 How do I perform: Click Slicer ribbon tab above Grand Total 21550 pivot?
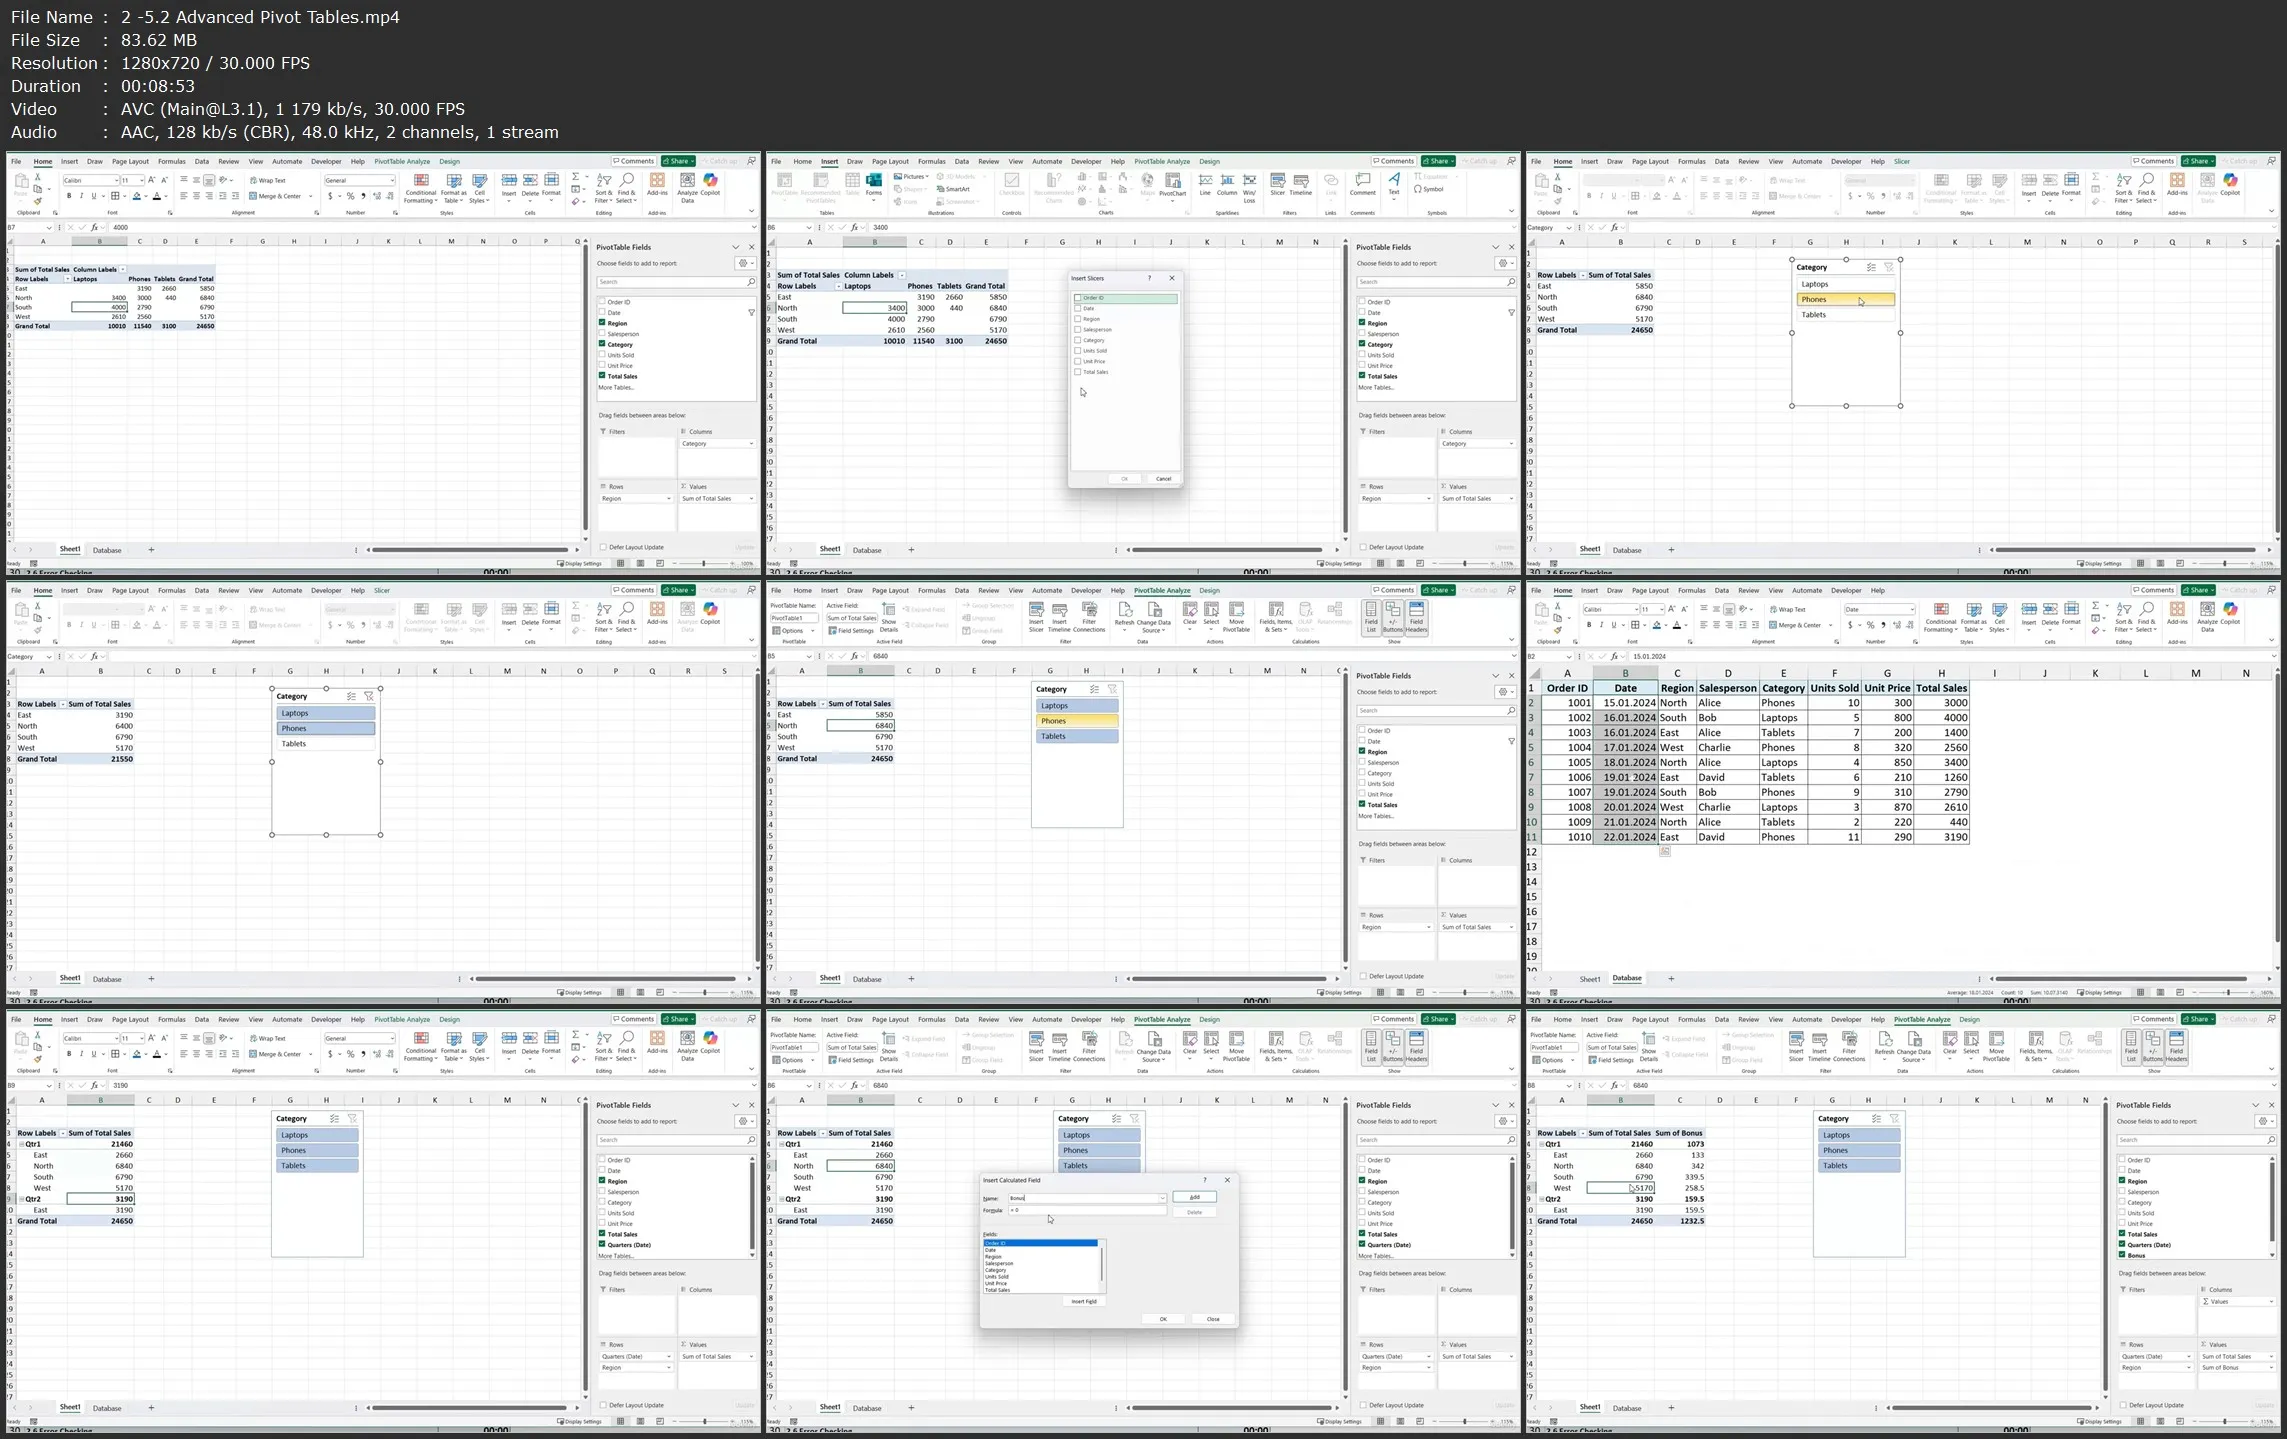click(x=382, y=591)
